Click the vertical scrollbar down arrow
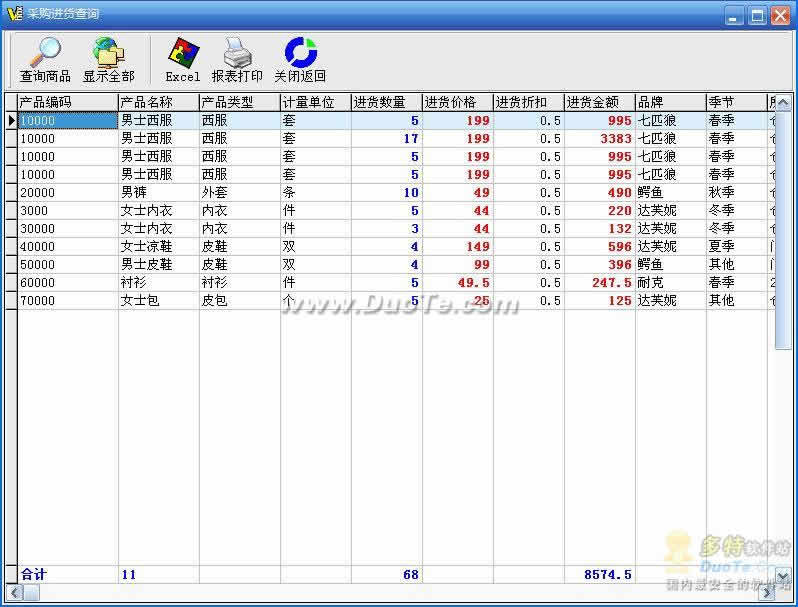The height and width of the screenshot is (607, 798). 783,575
